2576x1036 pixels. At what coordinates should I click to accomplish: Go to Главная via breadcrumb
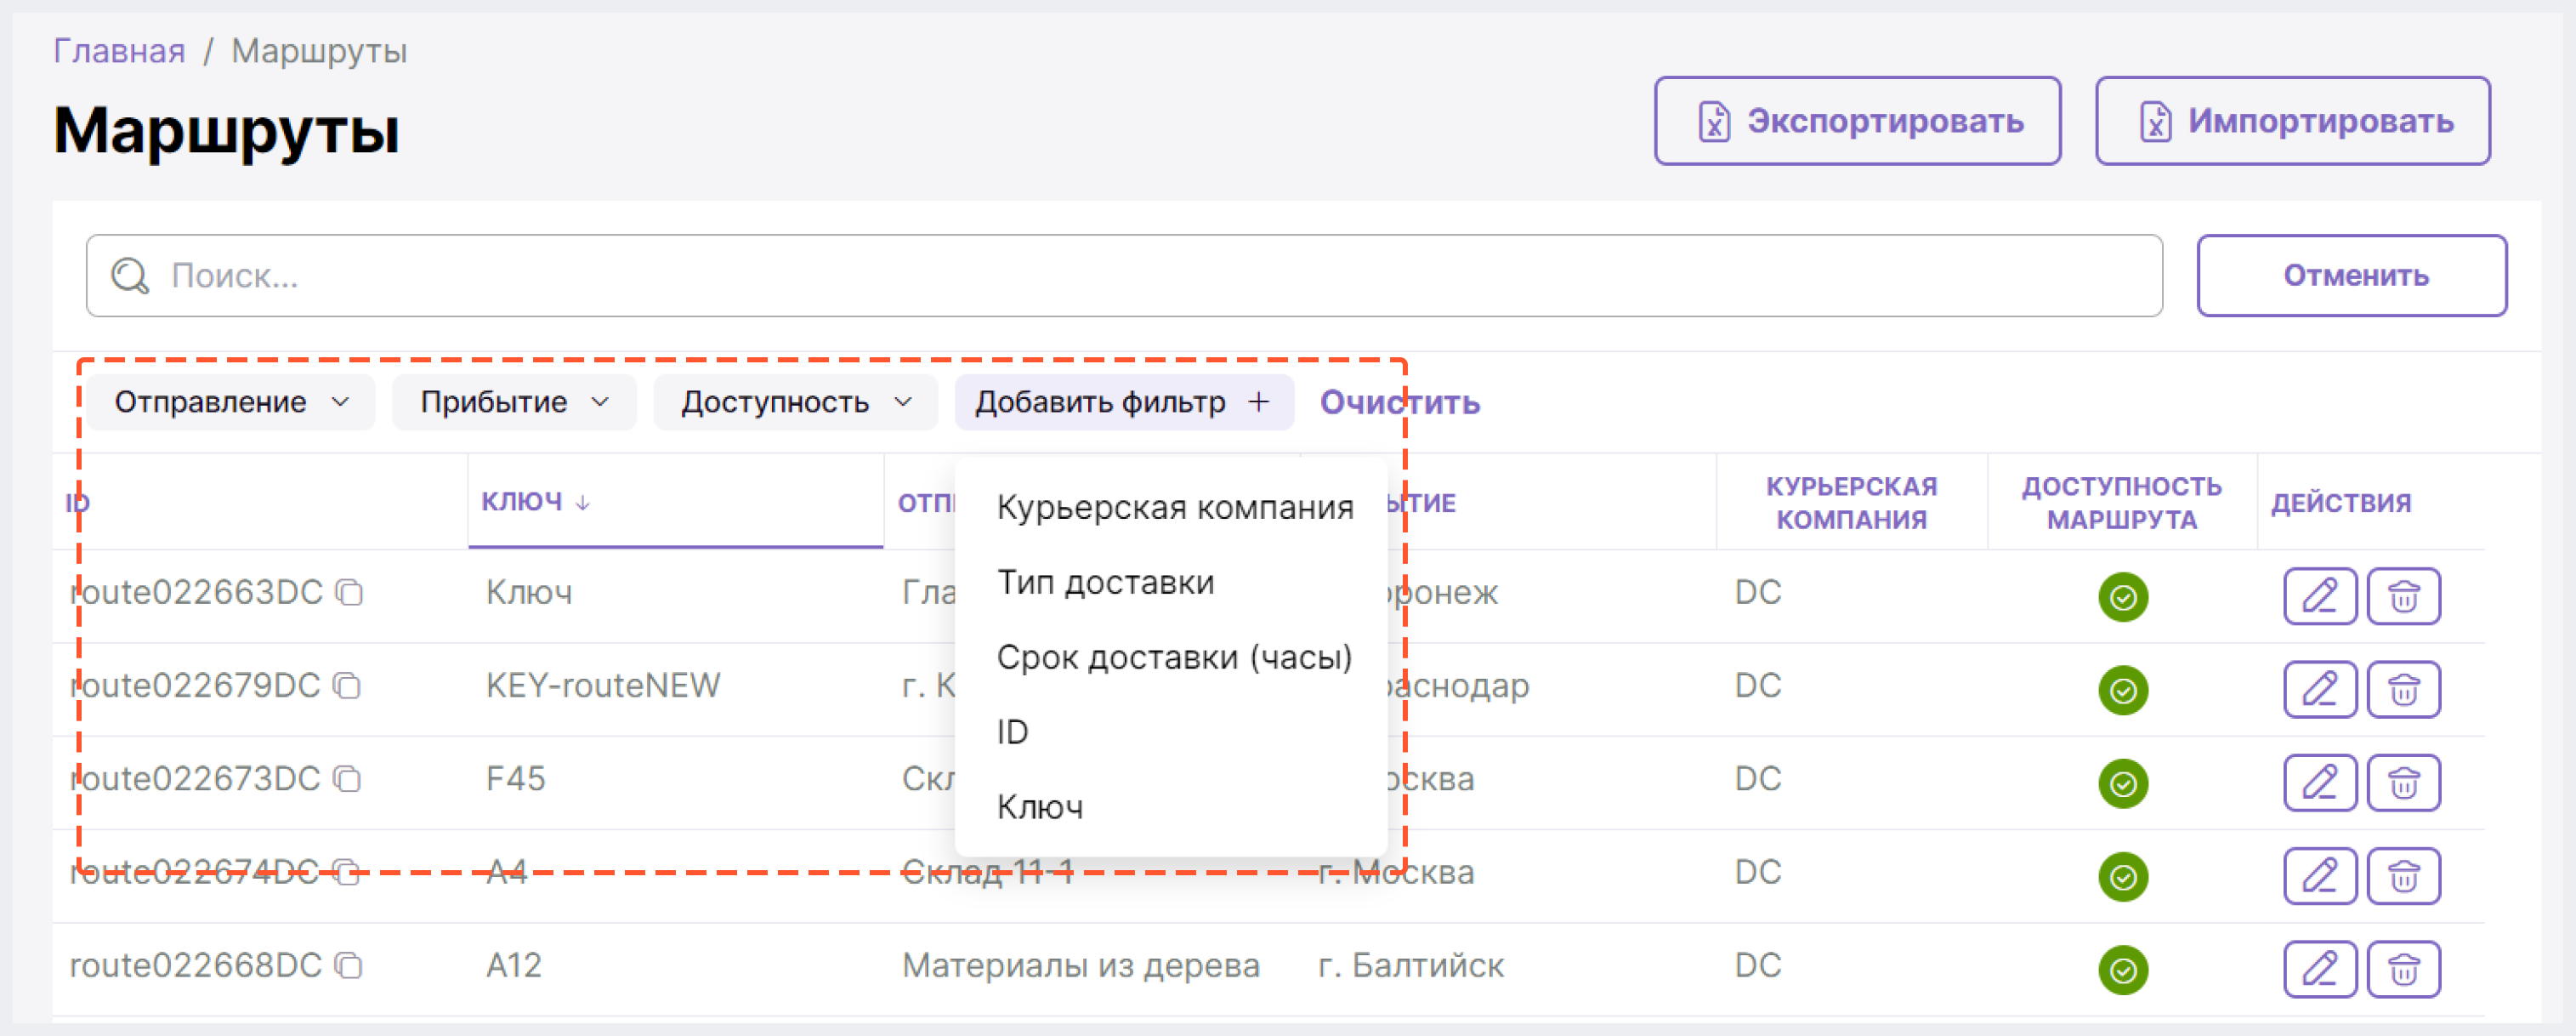(x=119, y=50)
